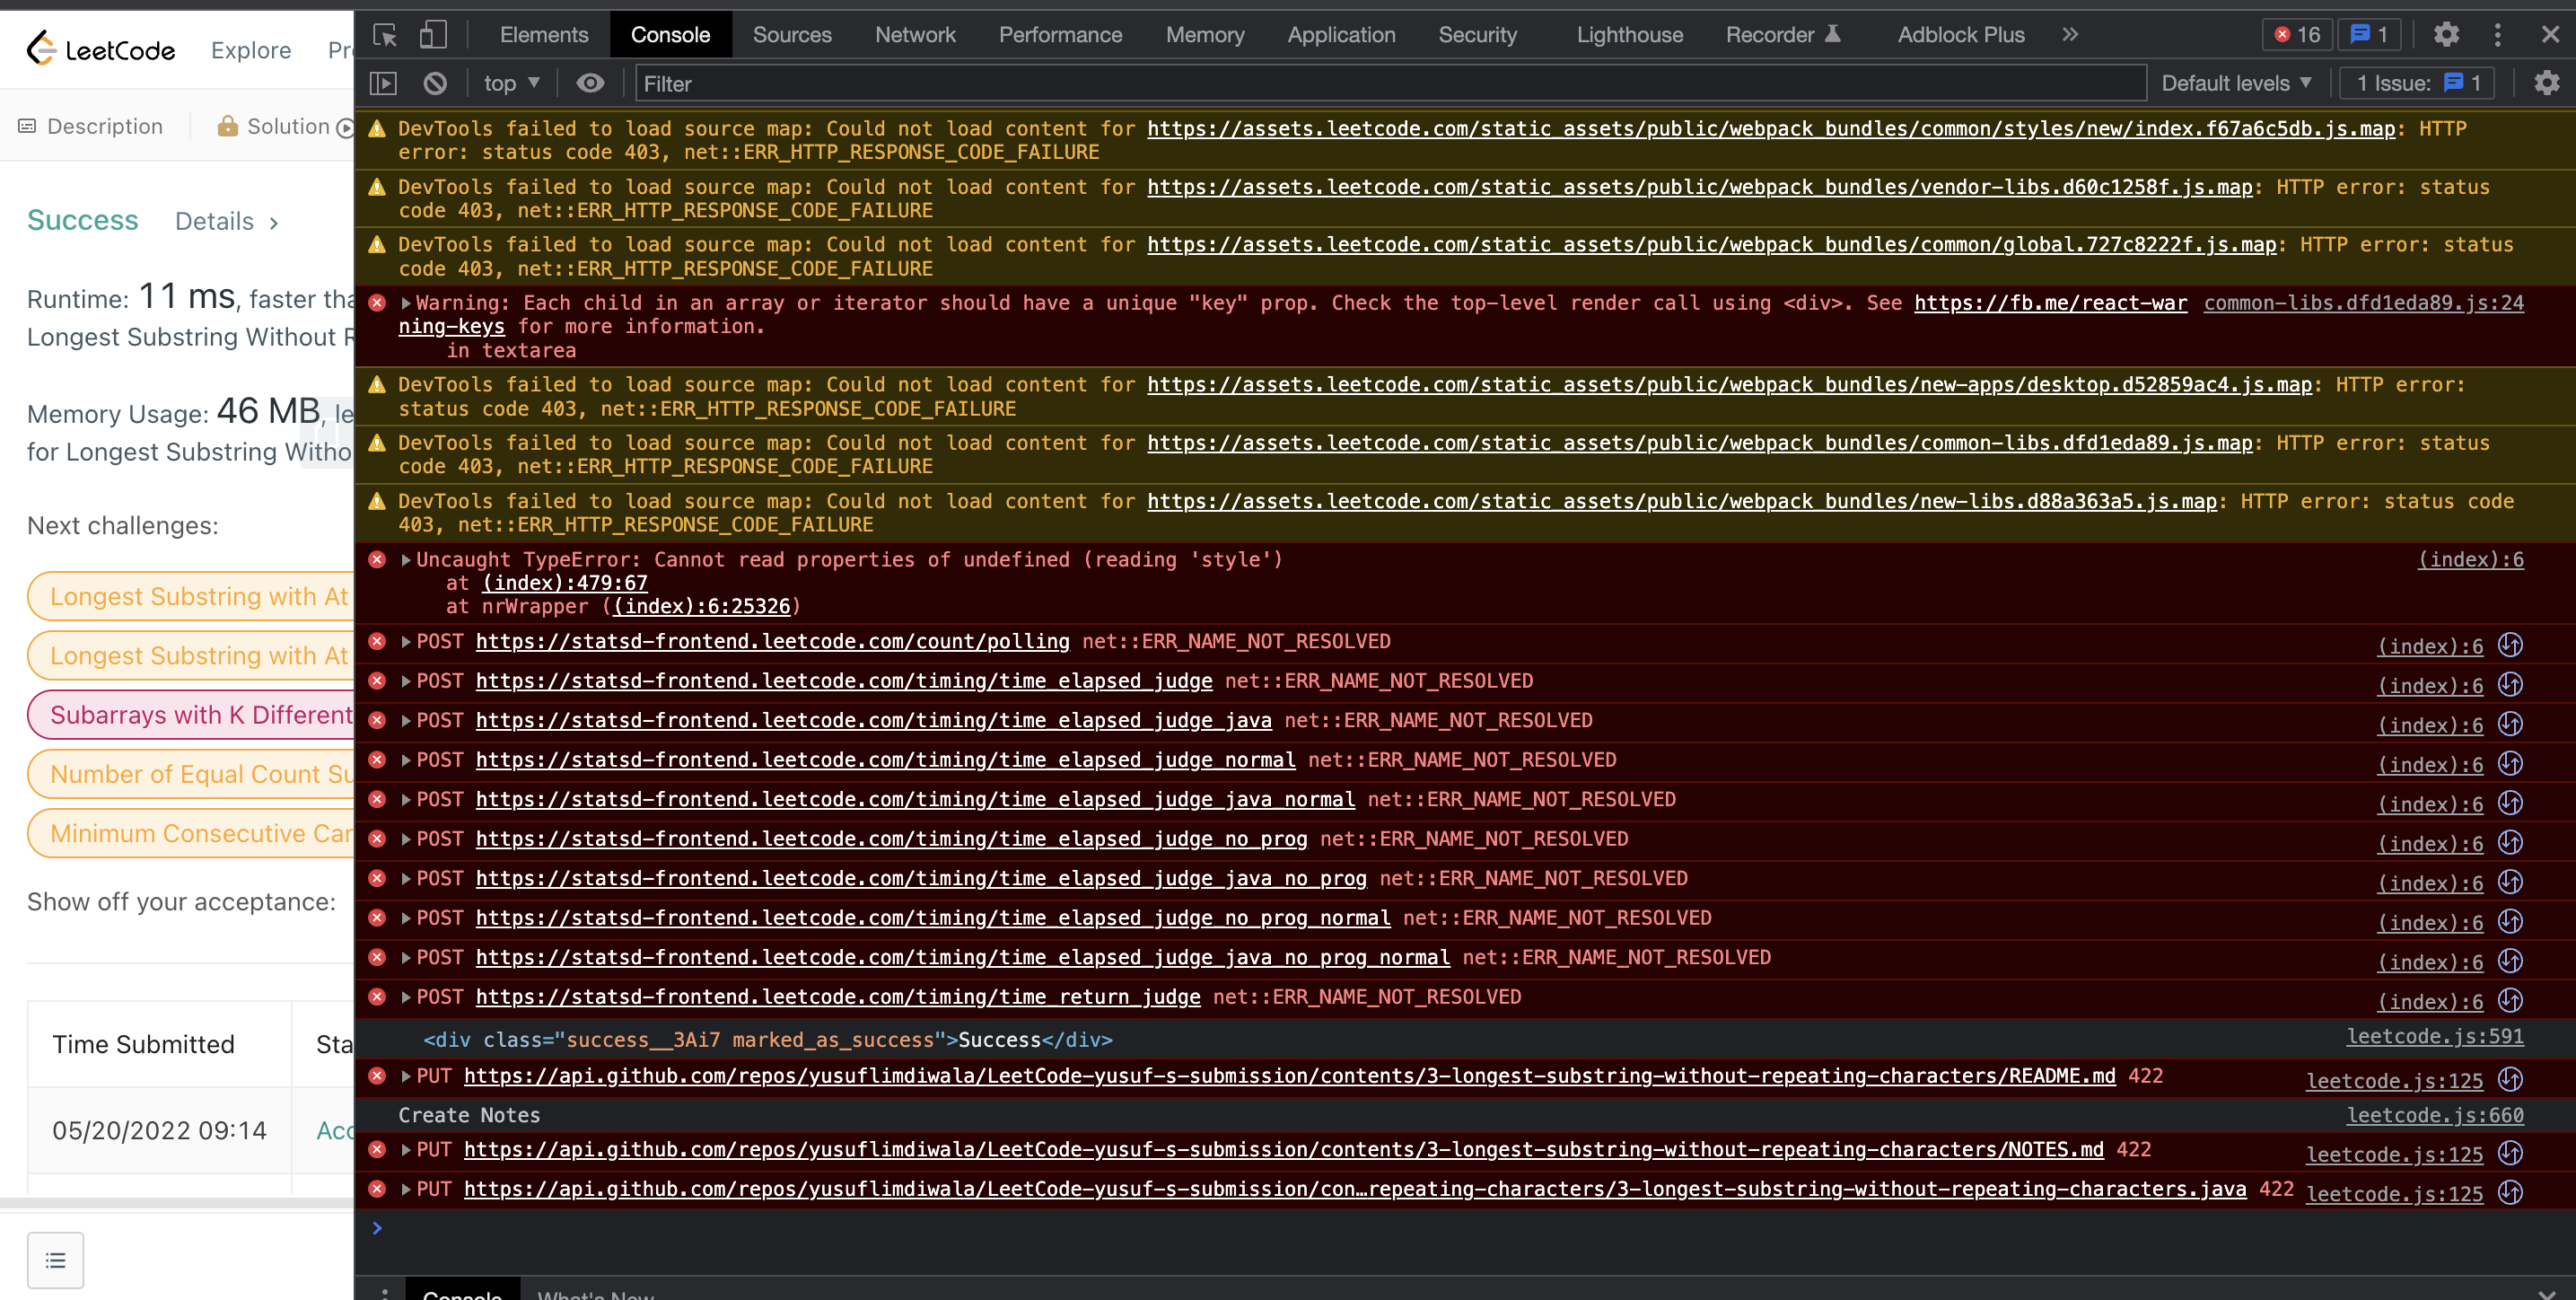
Task: Click the Explore navigation link
Action: (x=251, y=50)
